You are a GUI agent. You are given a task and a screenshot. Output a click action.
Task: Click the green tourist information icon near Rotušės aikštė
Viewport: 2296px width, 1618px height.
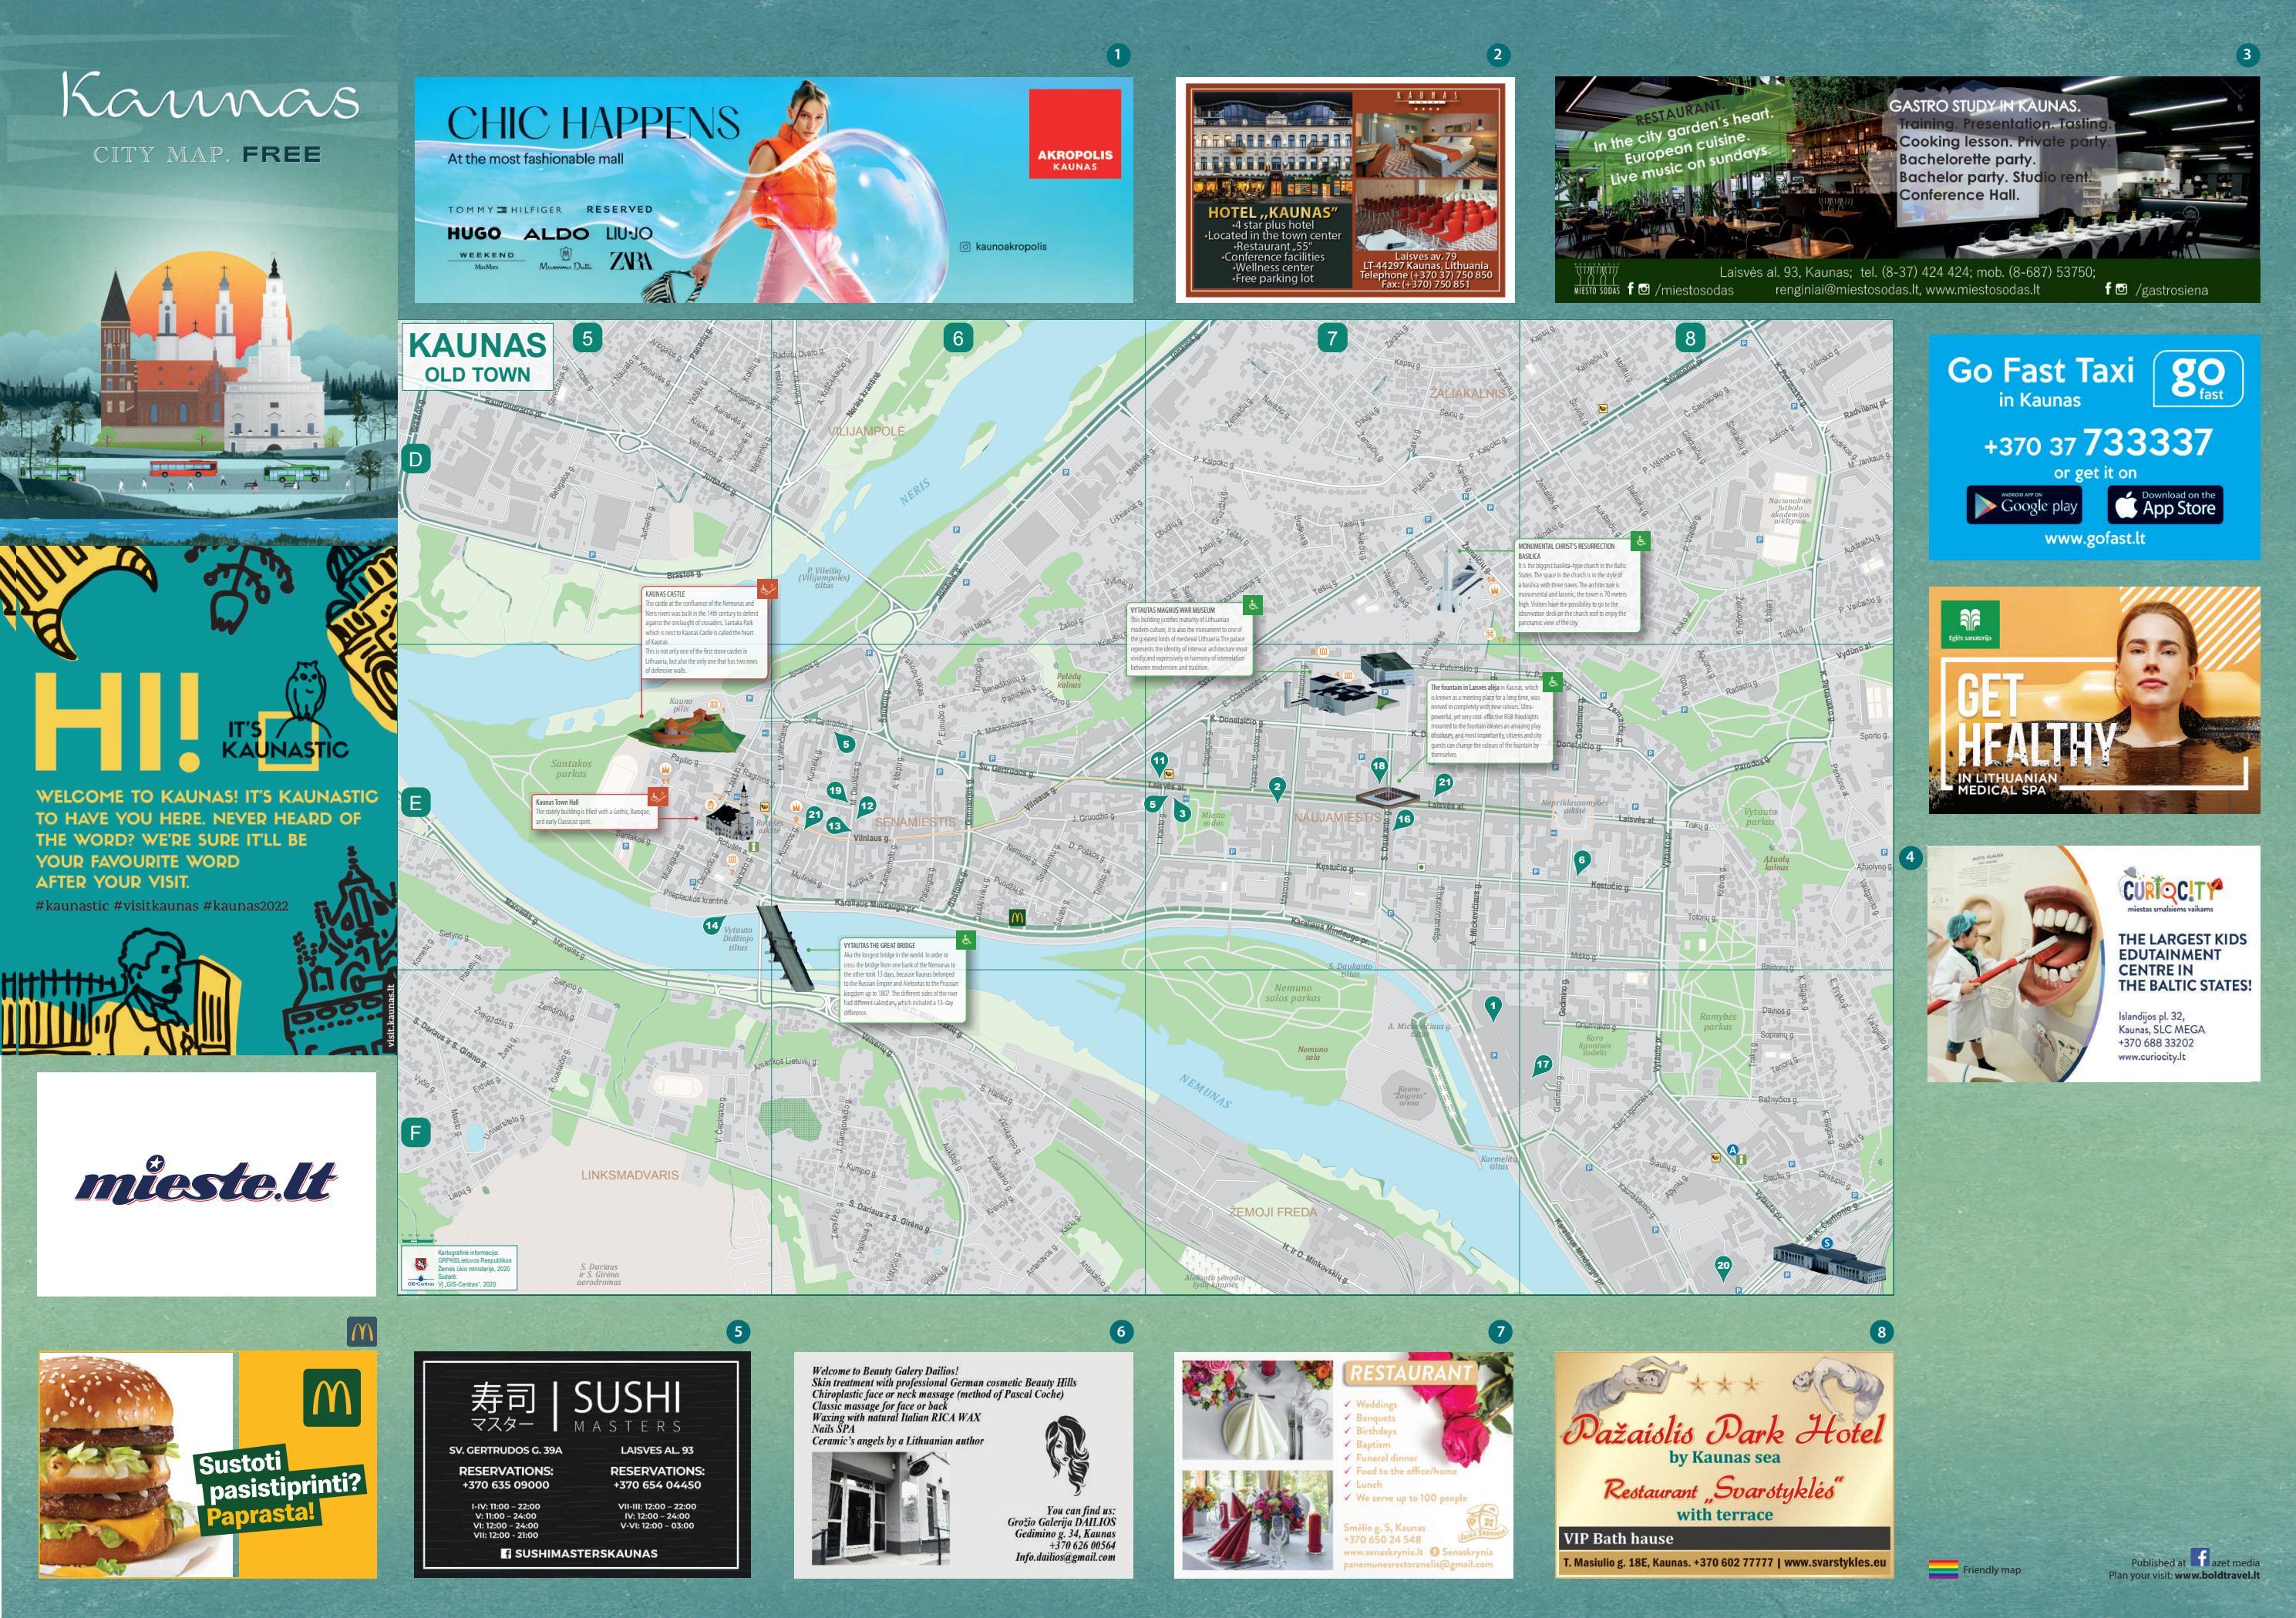pyautogui.click(x=754, y=849)
